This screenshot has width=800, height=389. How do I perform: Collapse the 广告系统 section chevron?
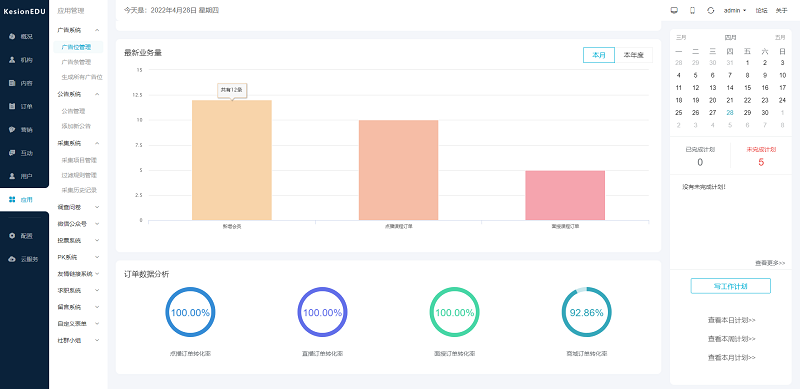[97, 30]
